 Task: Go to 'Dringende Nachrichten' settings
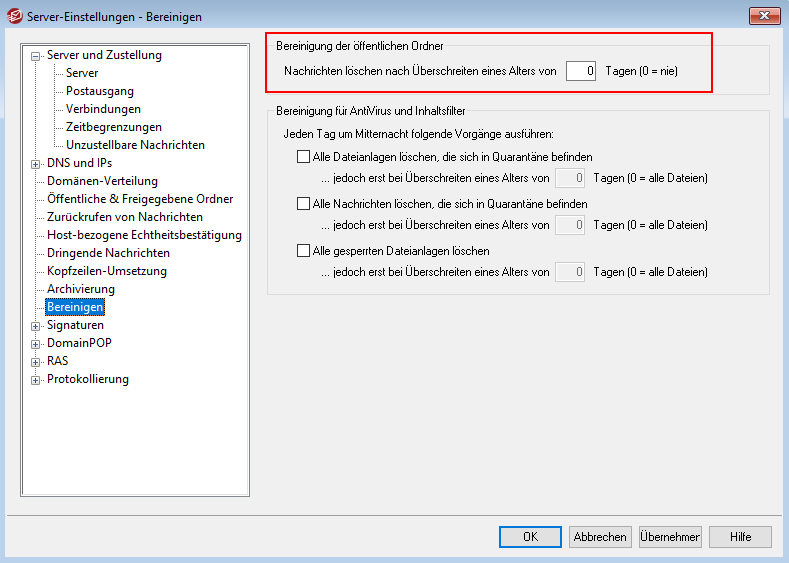(x=108, y=253)
